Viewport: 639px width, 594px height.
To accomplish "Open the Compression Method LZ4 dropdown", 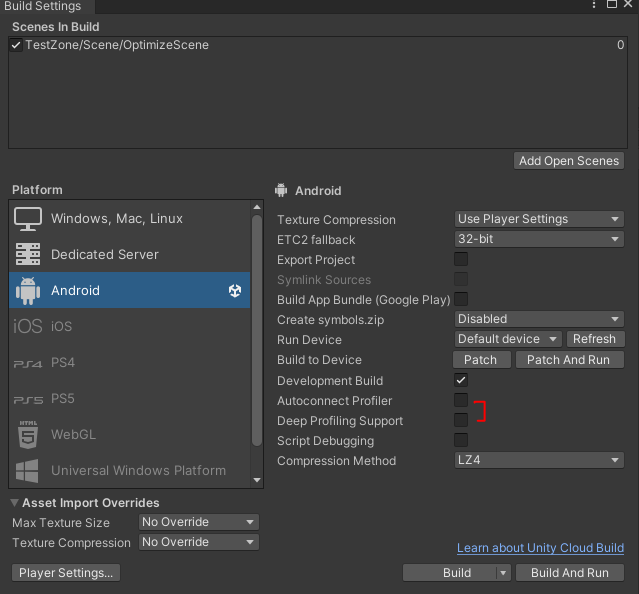I will click(539, 460).
